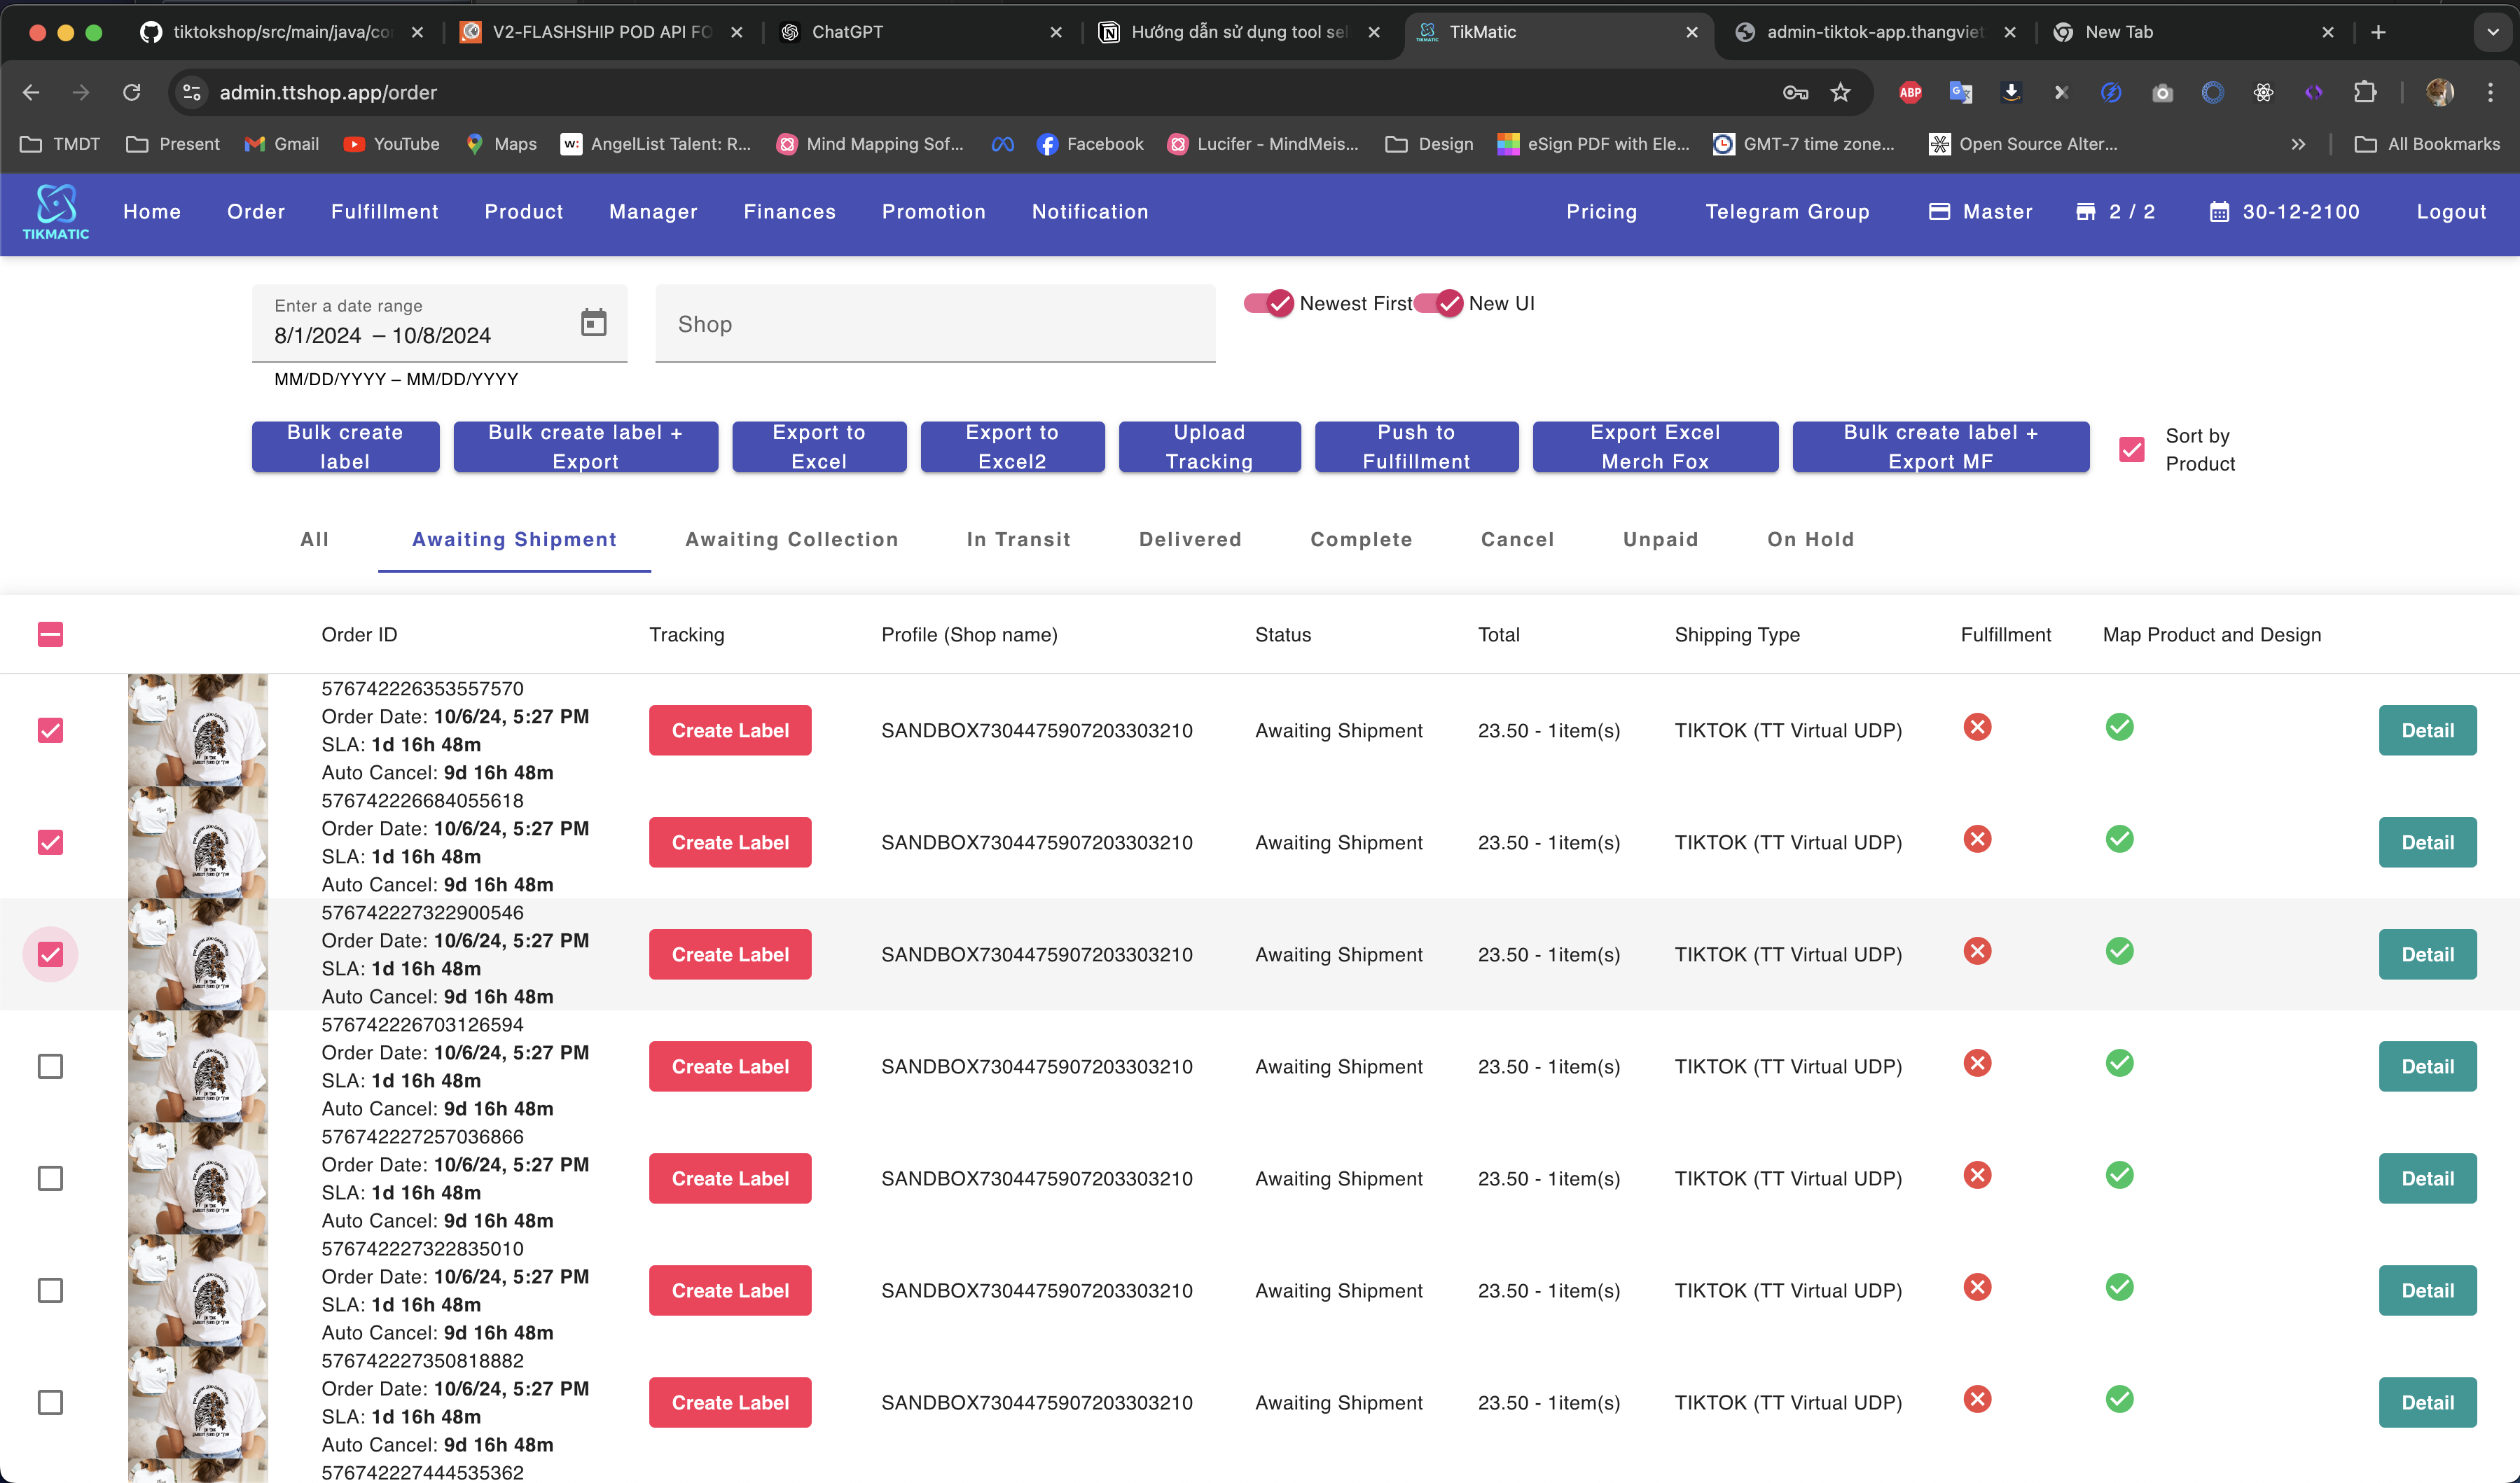Image resolution: width=2520 pixels, height=1483 pixels.
Task: Bookmark page with star icon
Action: click(1841, 92)
